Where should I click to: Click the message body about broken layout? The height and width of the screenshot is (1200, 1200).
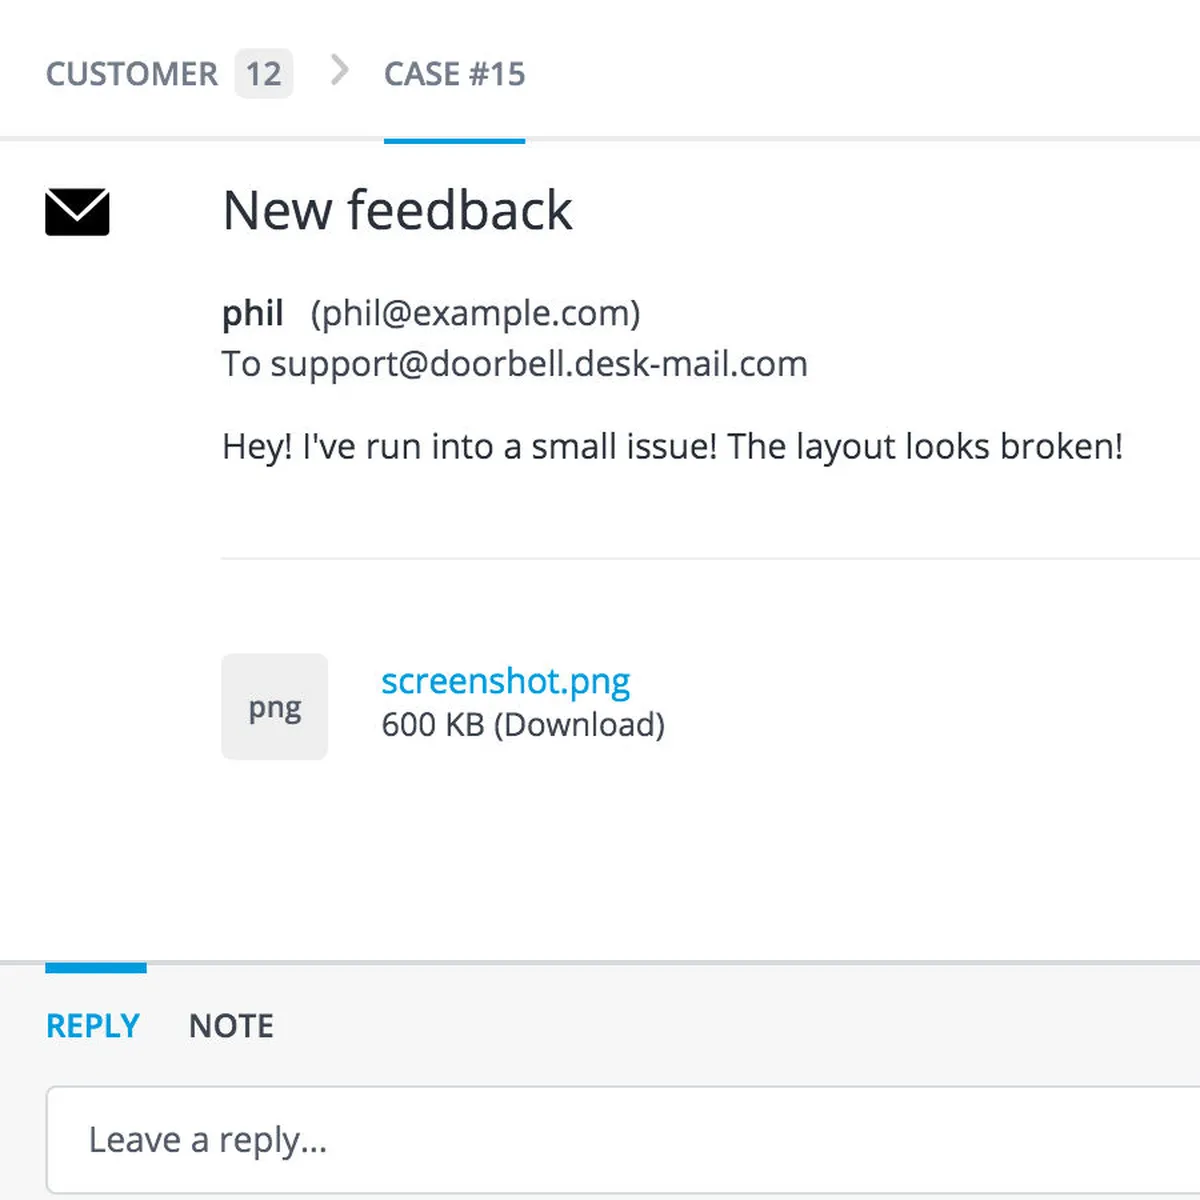[x=672, y=447]
